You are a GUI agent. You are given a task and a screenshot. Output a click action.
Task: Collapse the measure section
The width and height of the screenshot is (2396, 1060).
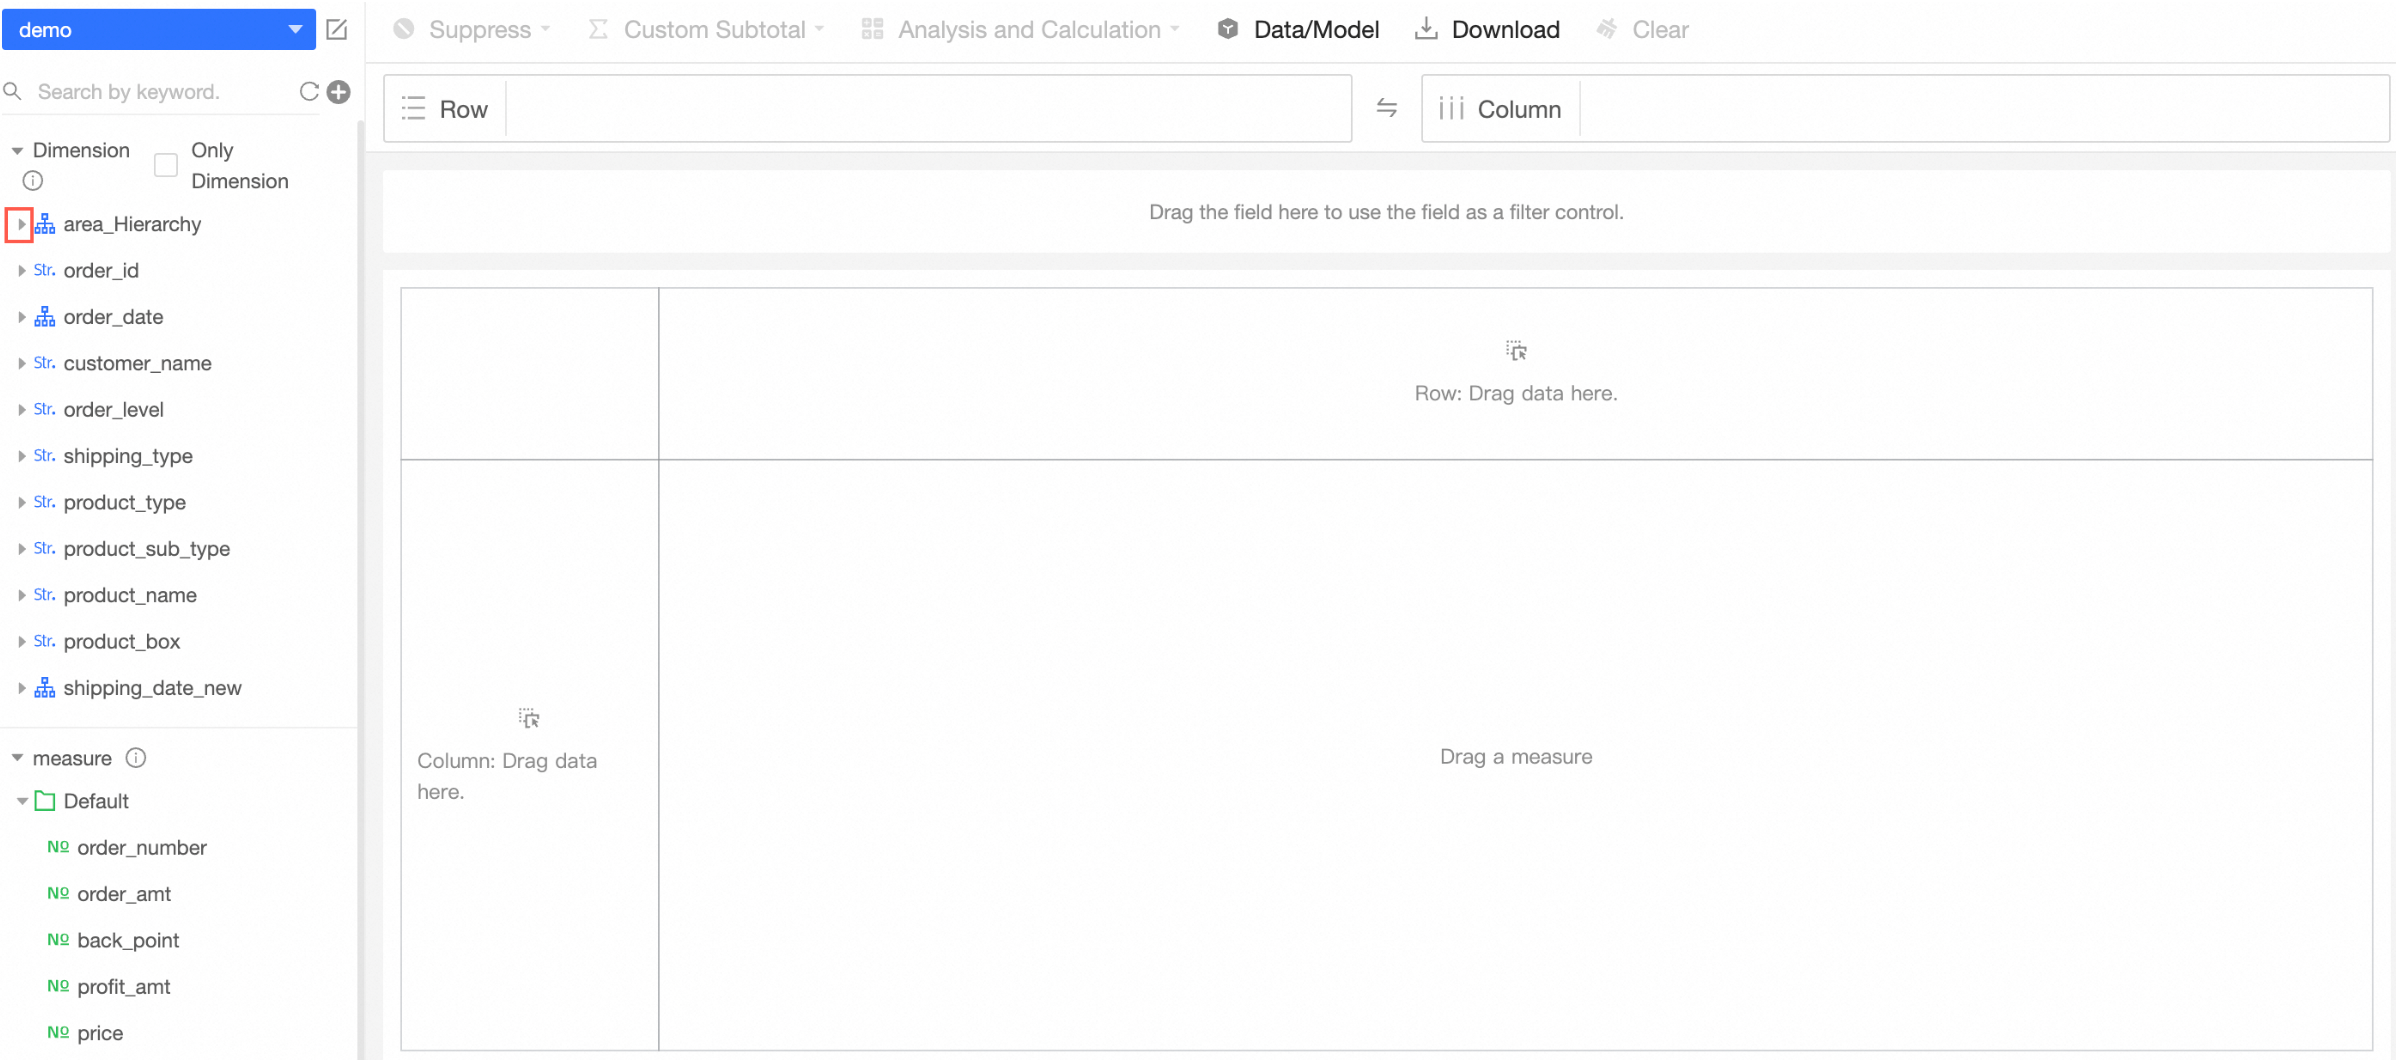[17, 758]
